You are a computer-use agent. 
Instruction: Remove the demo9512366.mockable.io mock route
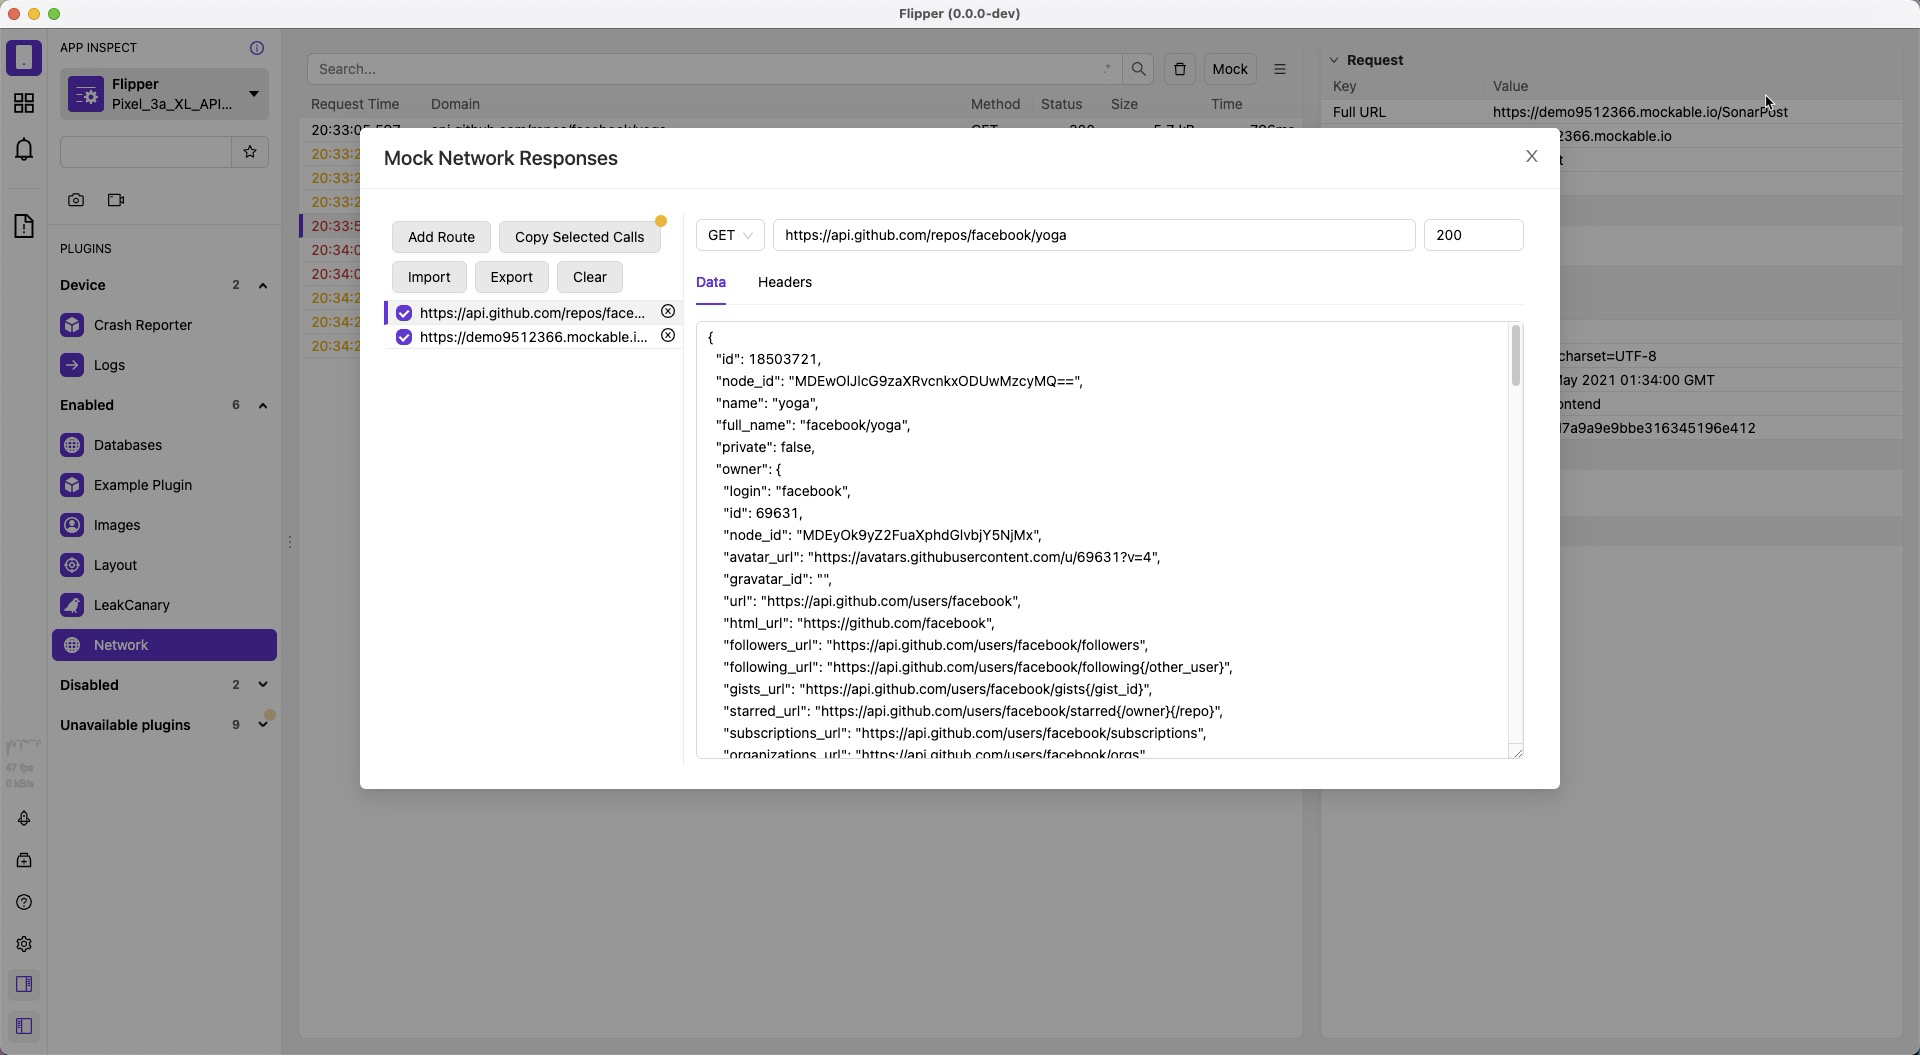tap(668, 336)
